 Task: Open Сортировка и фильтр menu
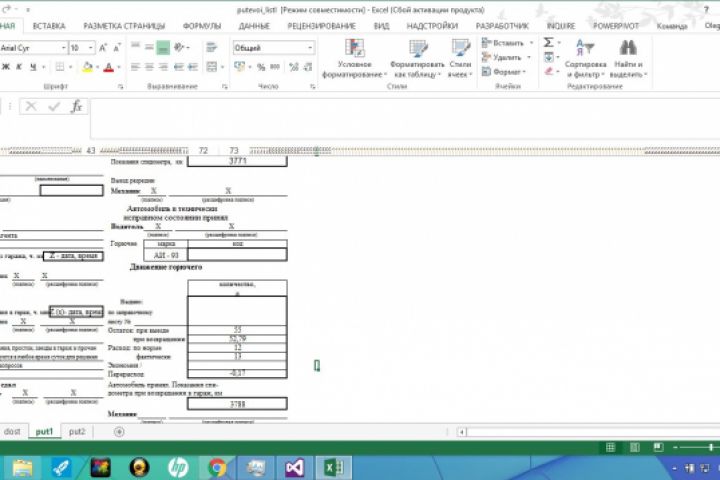click(x=585, y=58)
